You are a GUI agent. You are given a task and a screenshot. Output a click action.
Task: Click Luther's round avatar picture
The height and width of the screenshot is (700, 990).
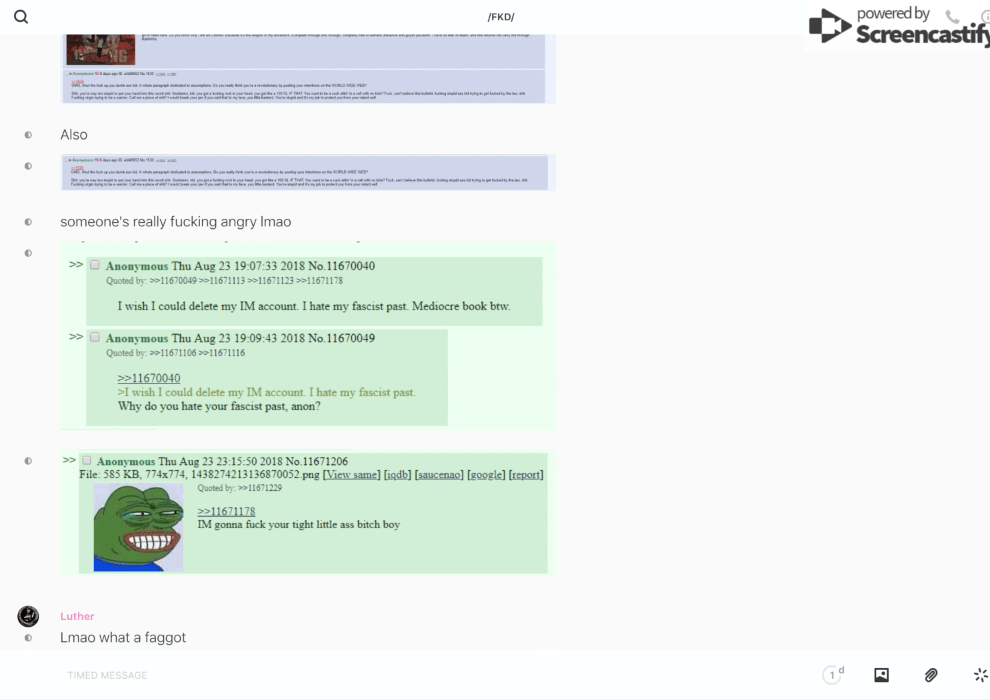pyautogui.click(x=28, y=616)
